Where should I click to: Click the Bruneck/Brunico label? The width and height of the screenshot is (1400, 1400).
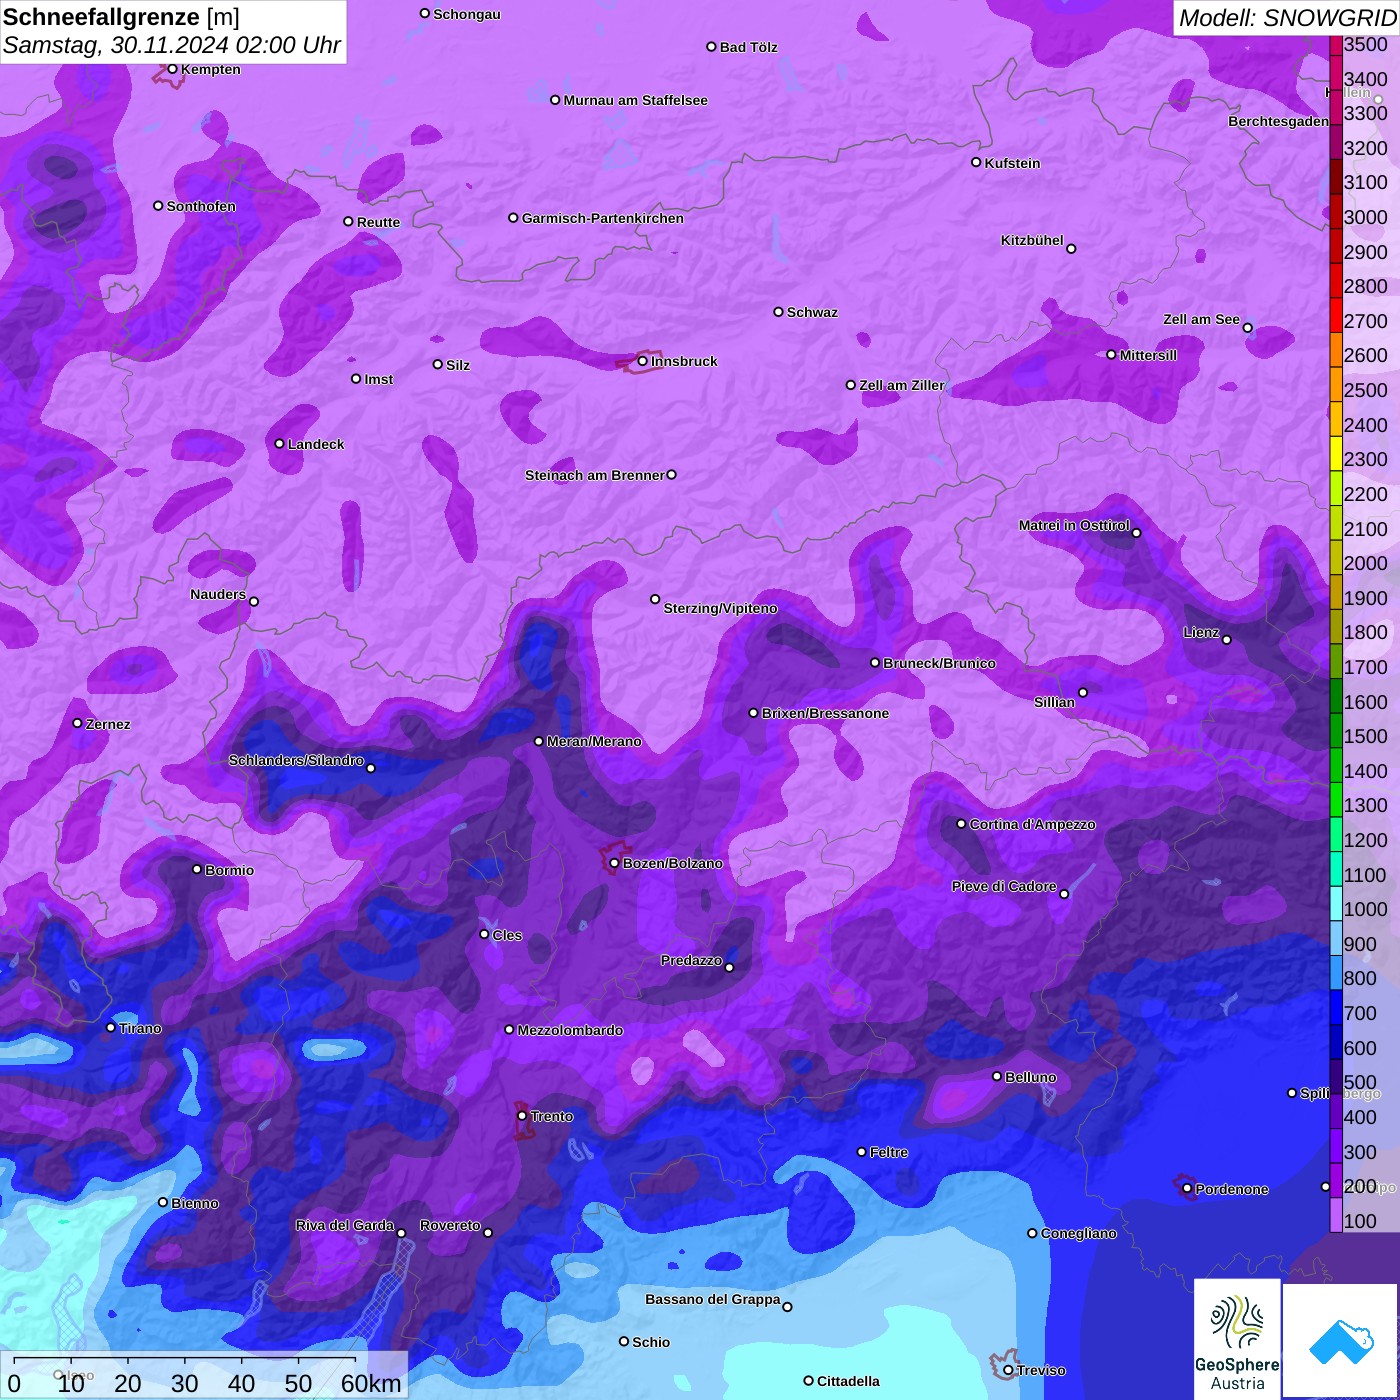point(939,663)
